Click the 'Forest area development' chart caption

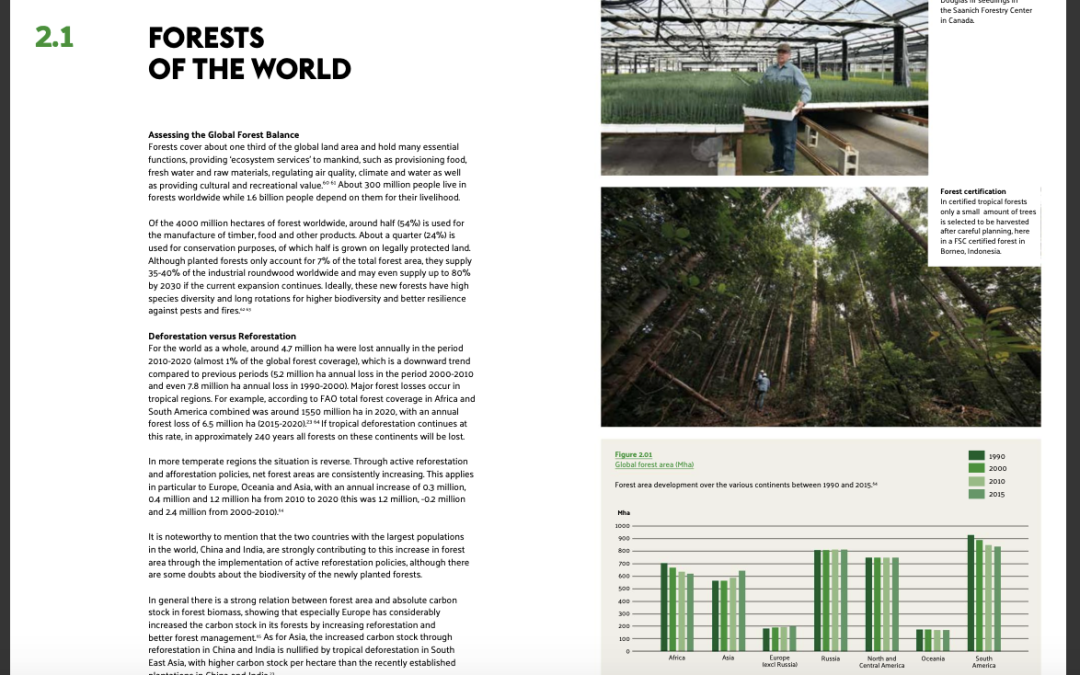click(746, 485)
